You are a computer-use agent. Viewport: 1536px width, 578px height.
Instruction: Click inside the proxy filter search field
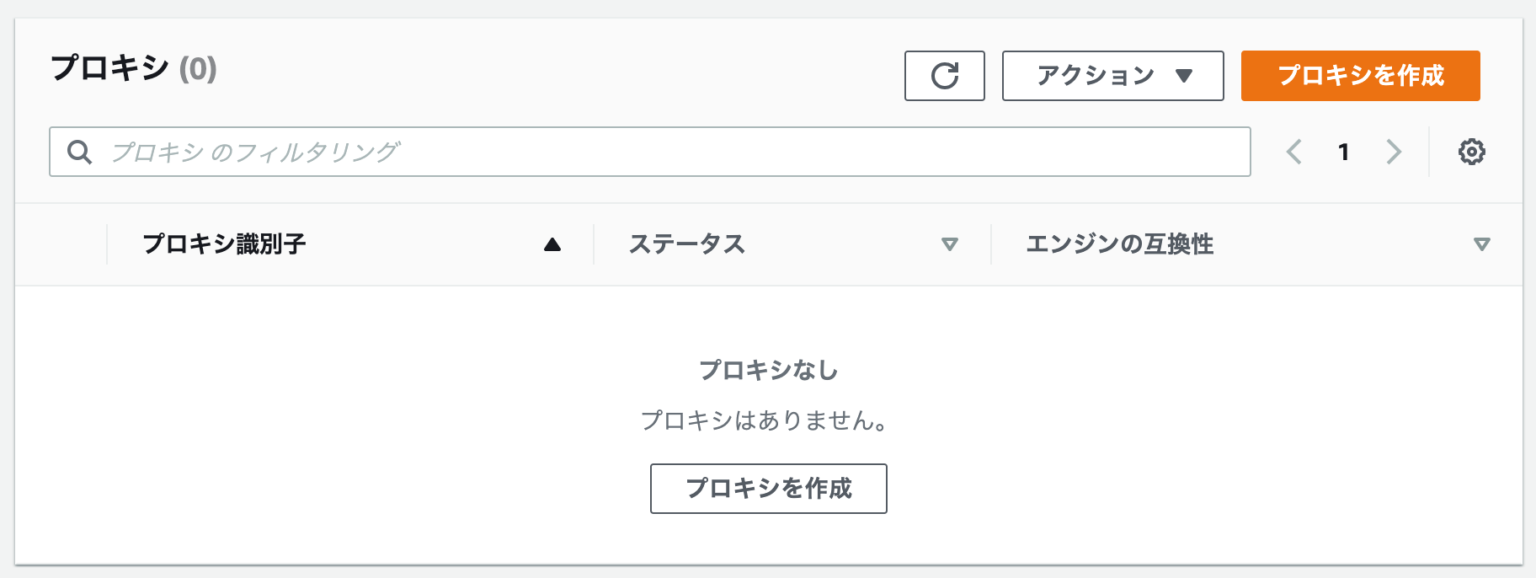[400, 151]
